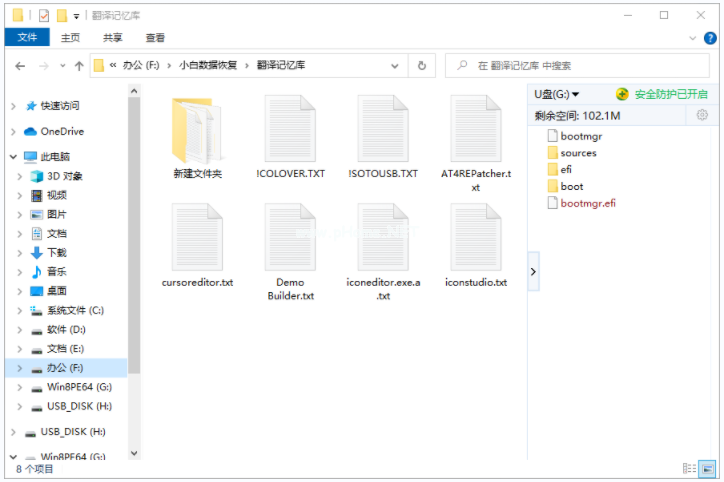724x482 pixels.
Task: Click the settings gear in U盘 panel
Action: pos(702,116)
